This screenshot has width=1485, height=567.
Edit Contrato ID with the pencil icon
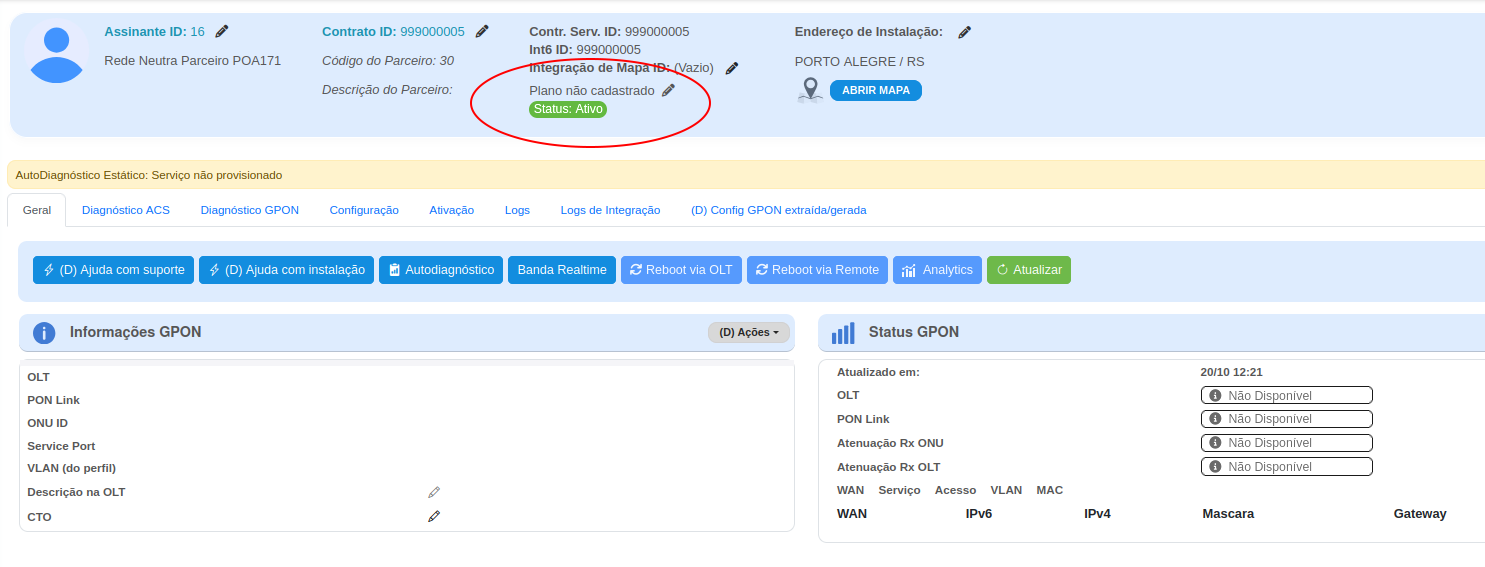pos(482,32)
